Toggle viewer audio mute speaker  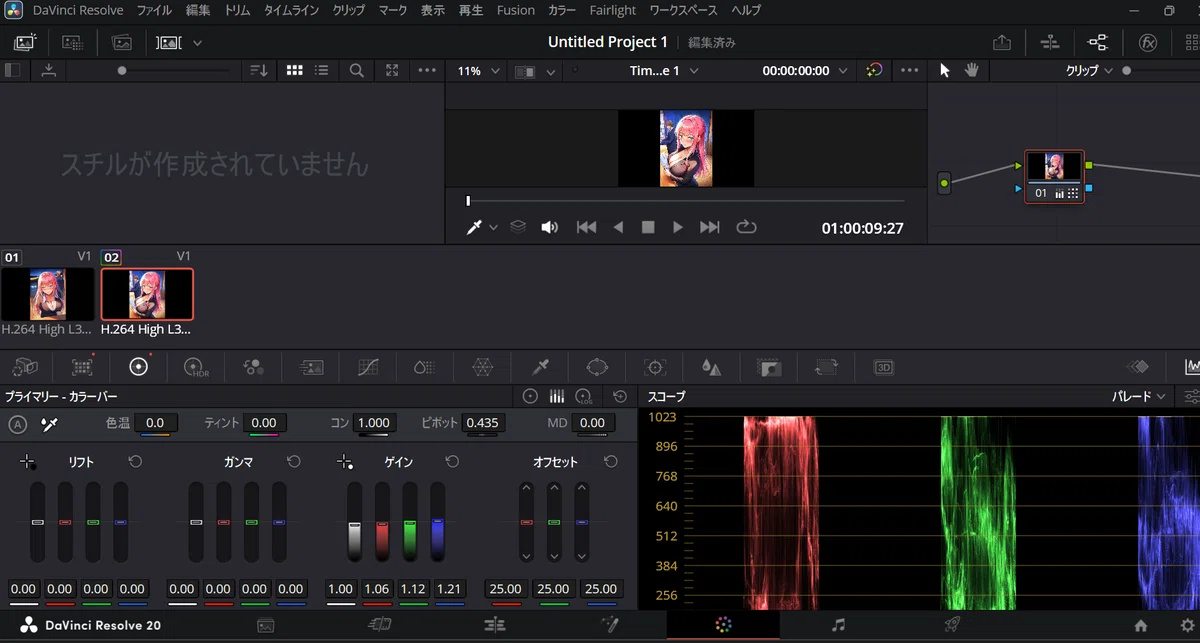pos(549,228)
